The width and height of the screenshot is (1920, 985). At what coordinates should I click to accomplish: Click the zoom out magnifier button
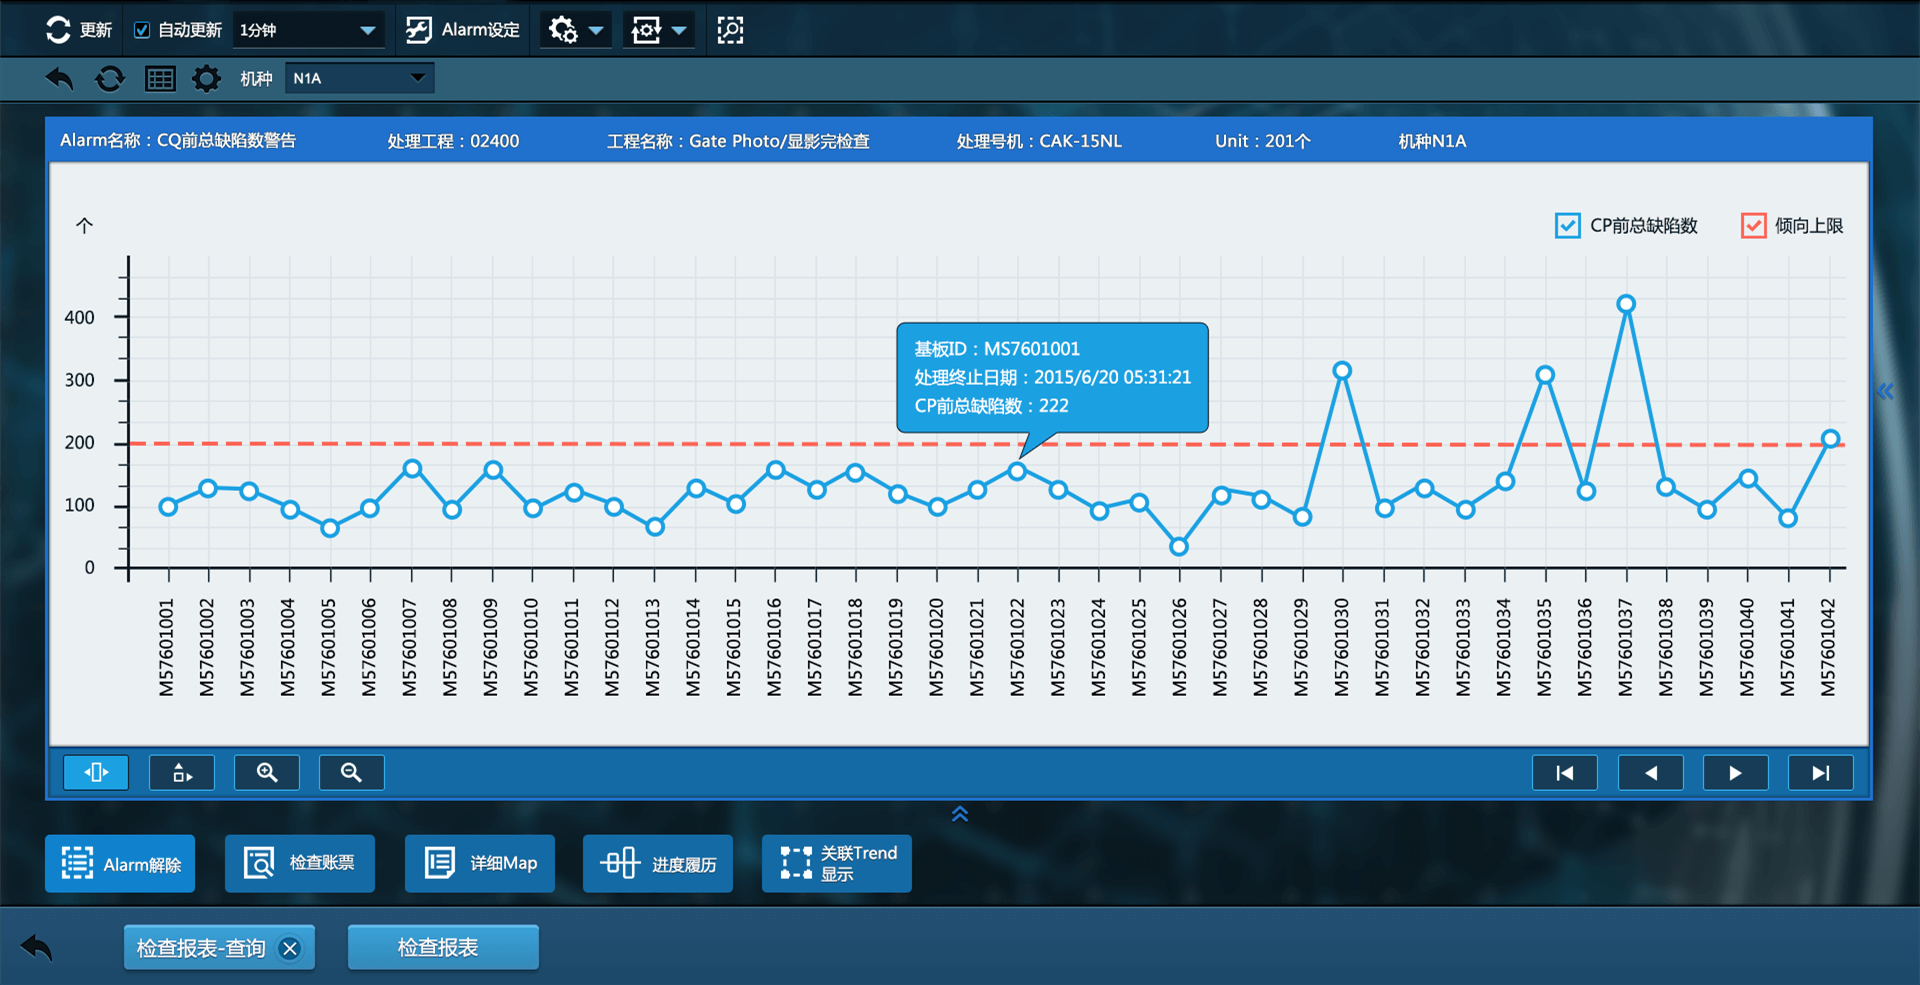(351, 772)
